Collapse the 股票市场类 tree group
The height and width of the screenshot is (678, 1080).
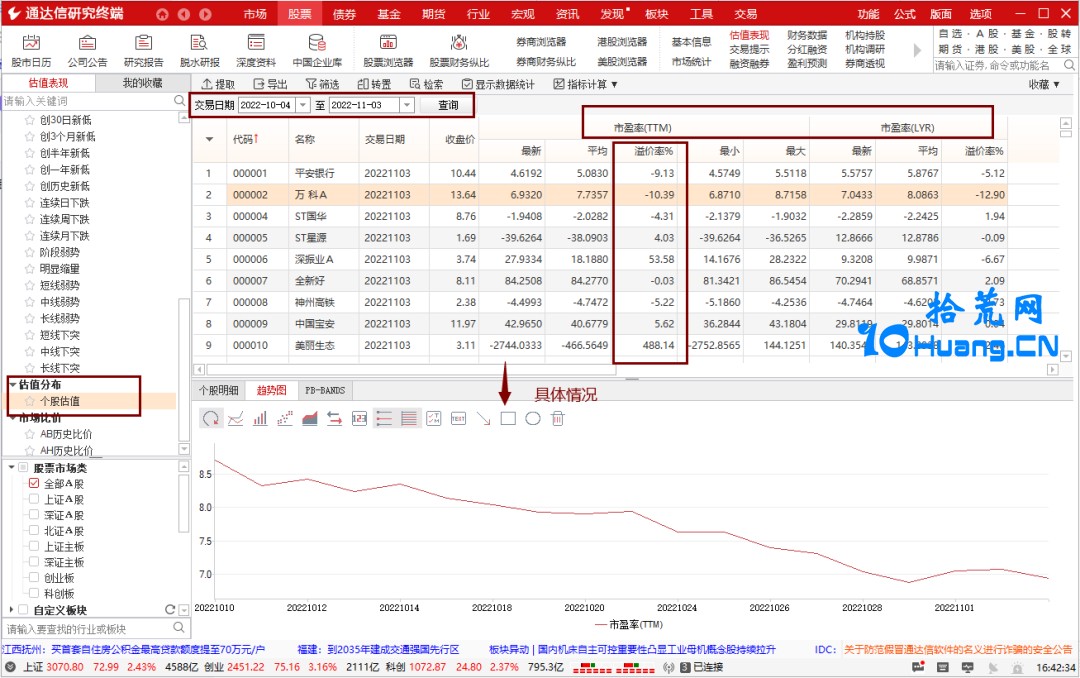click(12, 467)
